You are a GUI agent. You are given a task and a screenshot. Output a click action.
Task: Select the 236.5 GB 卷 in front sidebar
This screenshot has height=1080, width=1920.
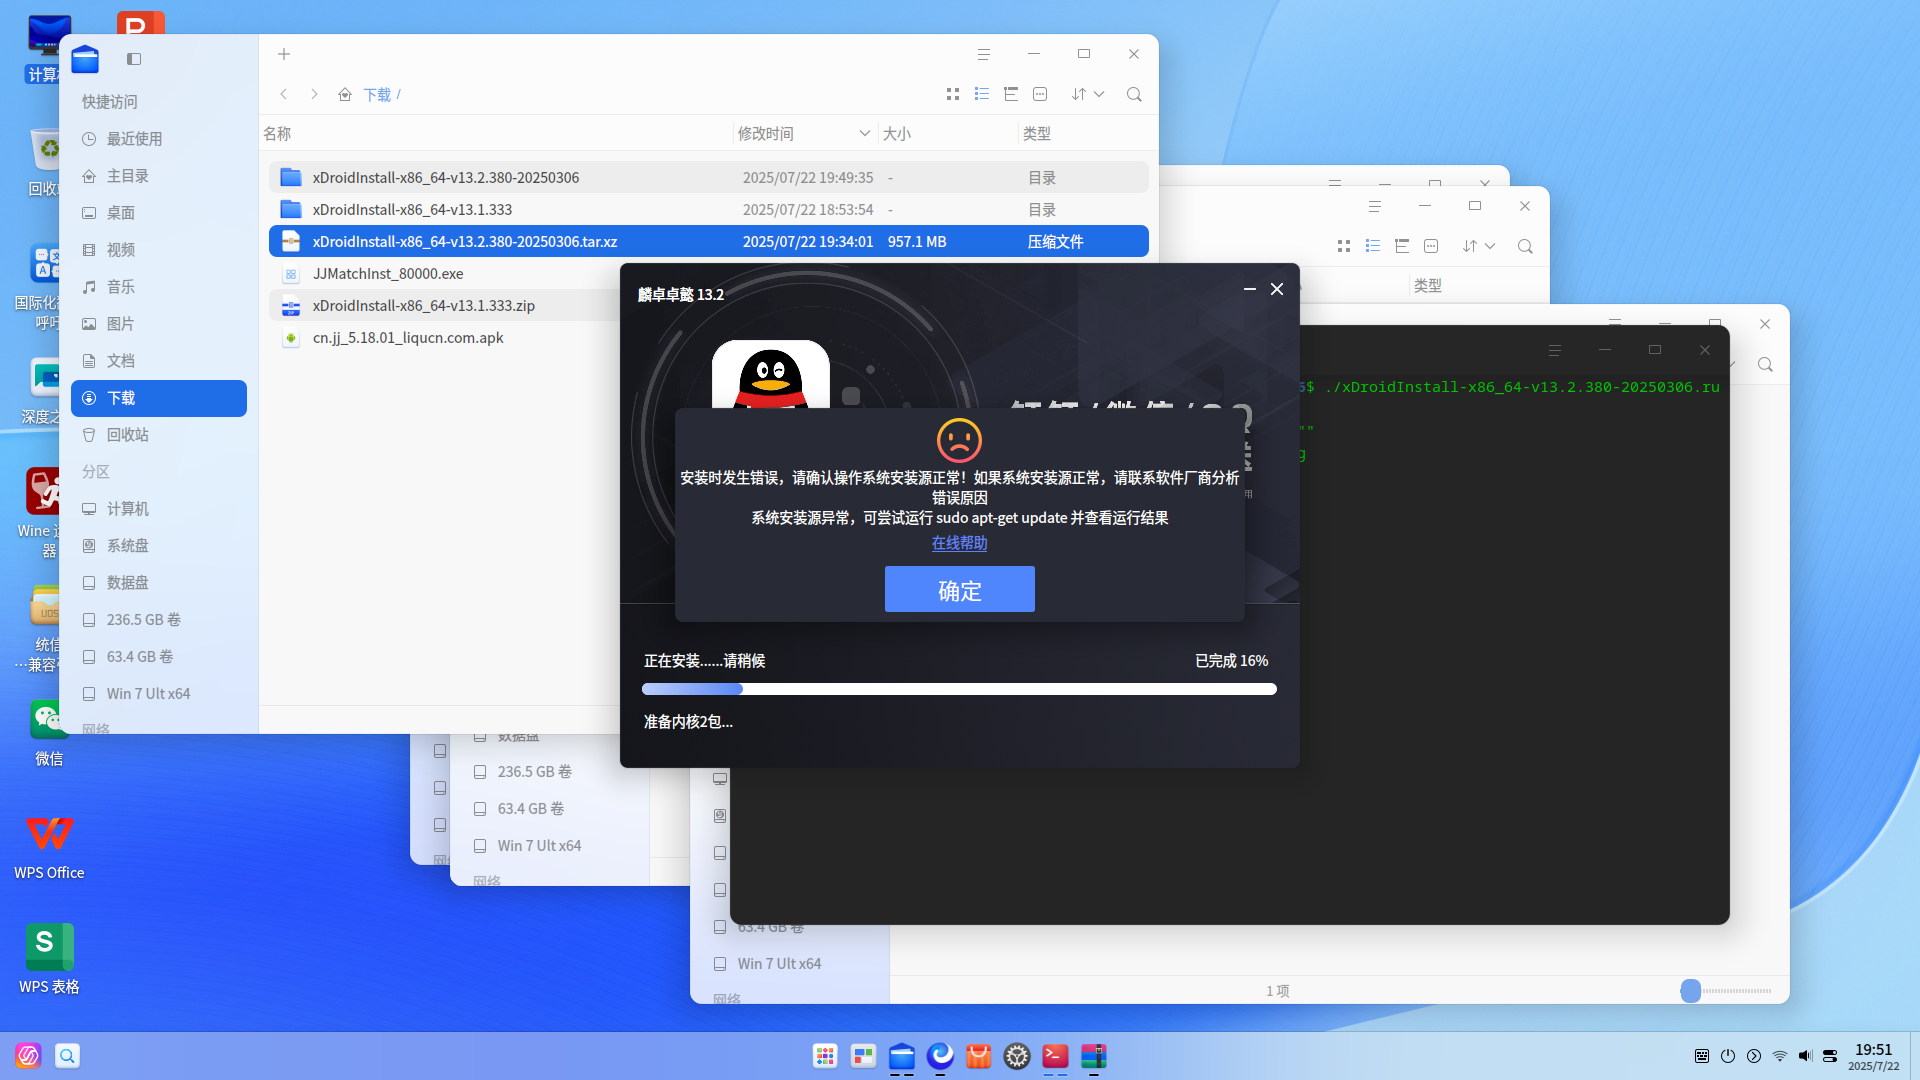[159, 620]
